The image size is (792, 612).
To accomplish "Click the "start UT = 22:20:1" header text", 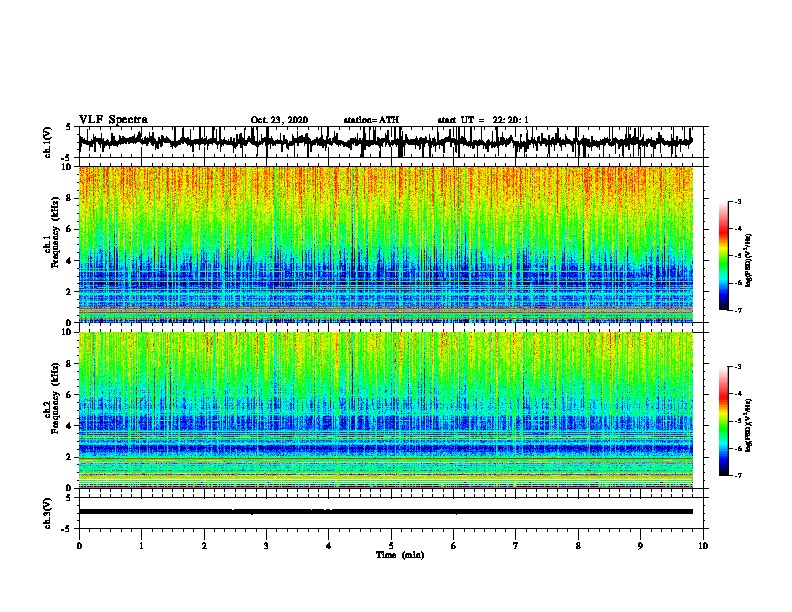I will click(x=483, y=120).
